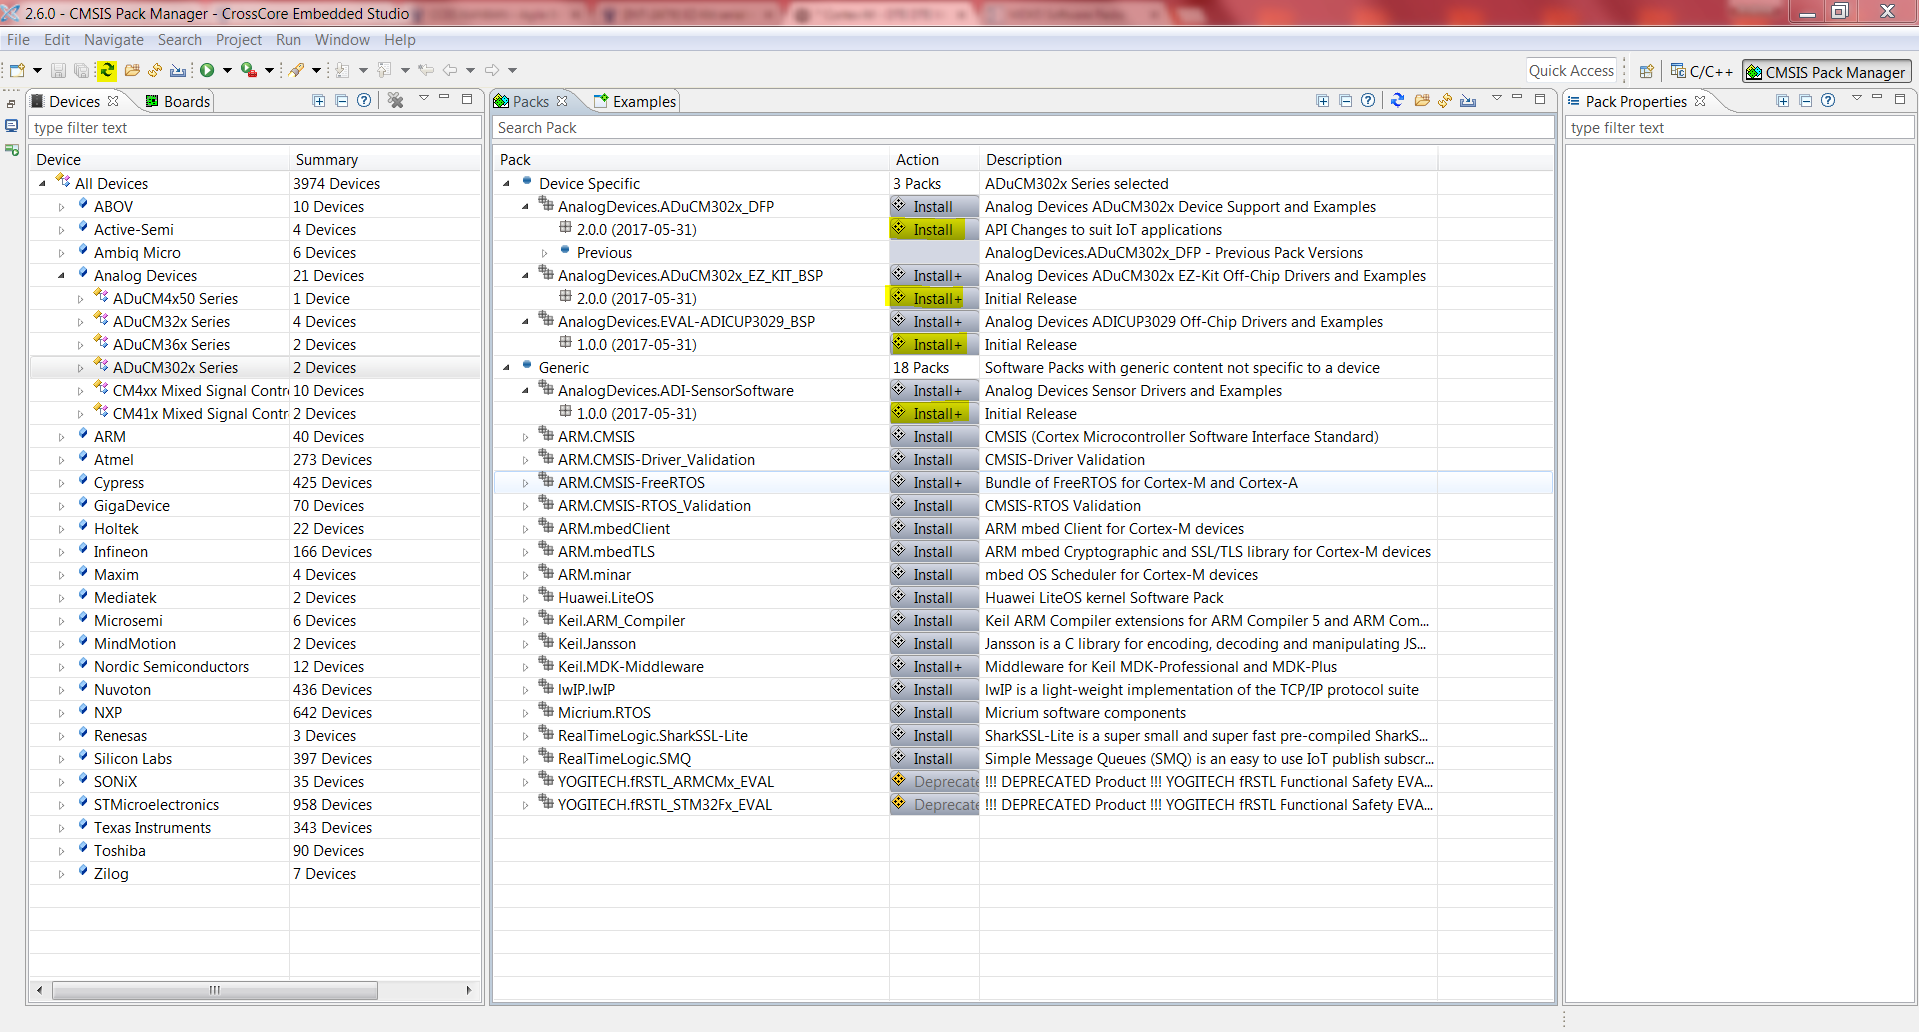Click the Devices horizontal scrollbar thumb
This screenshot has height=1032, width=1919.
coord(215,990)
